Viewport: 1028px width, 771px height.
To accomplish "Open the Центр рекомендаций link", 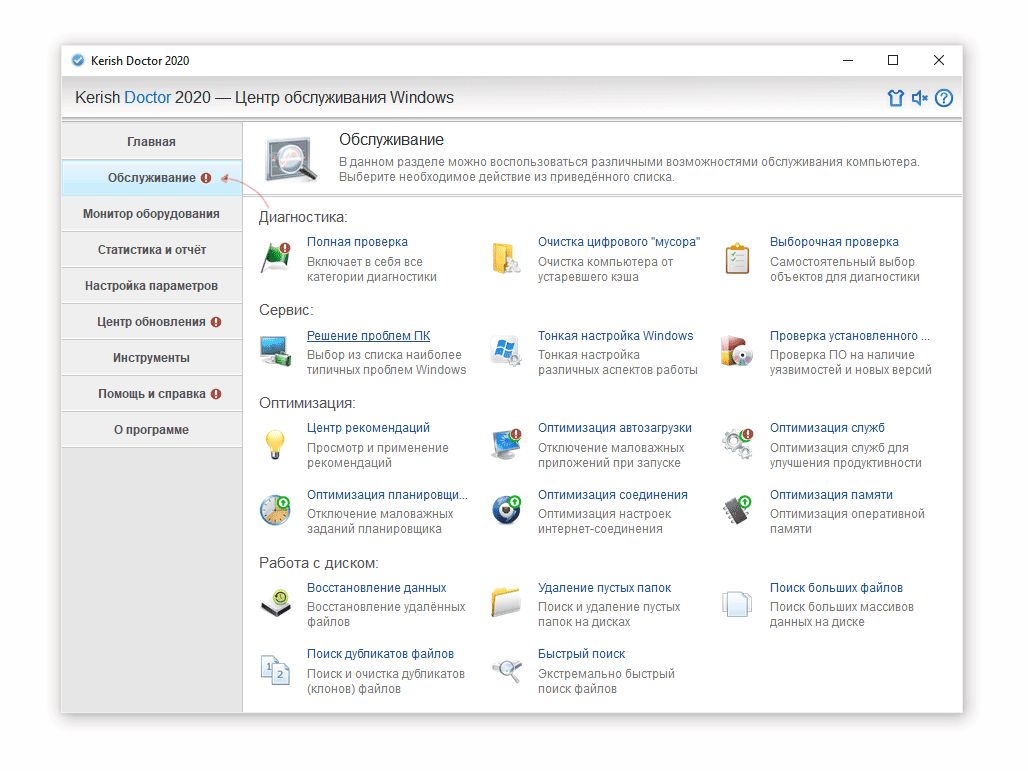I will click(368, 428).
